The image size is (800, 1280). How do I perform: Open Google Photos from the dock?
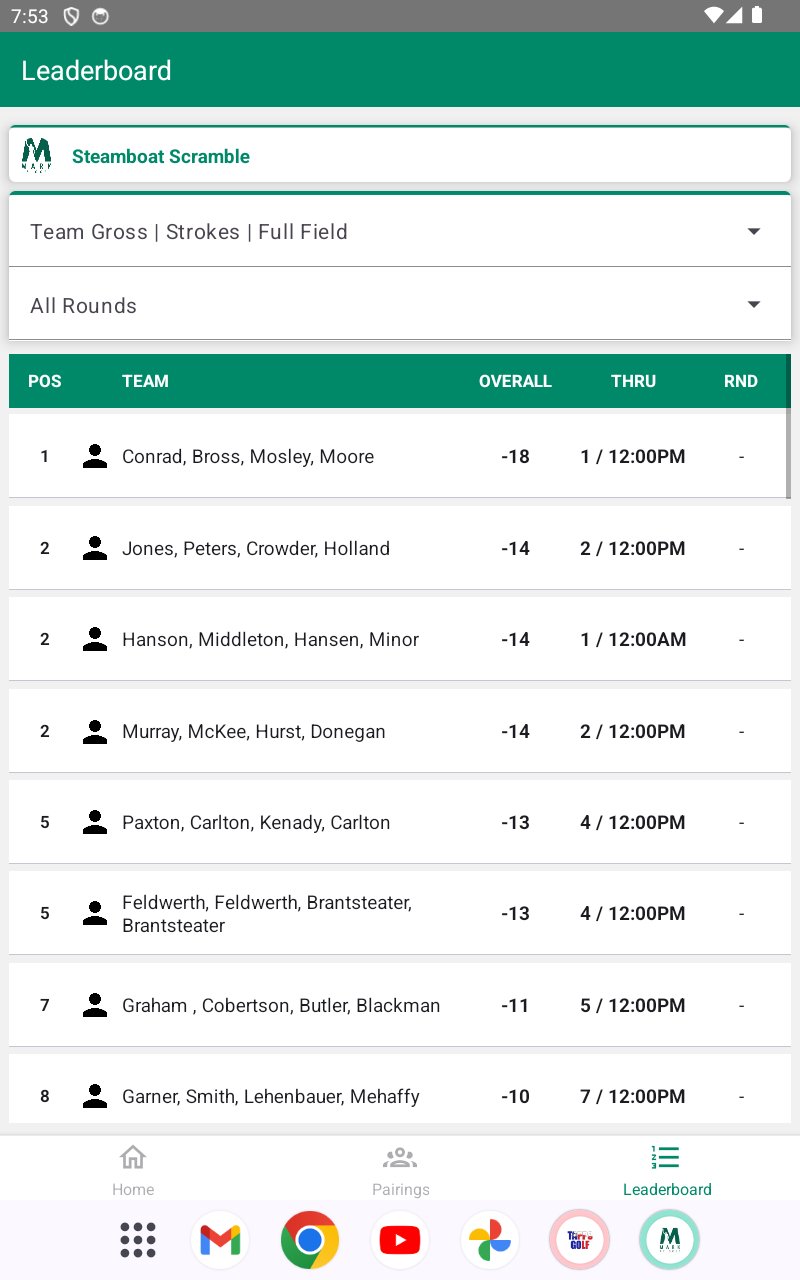pyautogui.click(x=490, y=1240)
